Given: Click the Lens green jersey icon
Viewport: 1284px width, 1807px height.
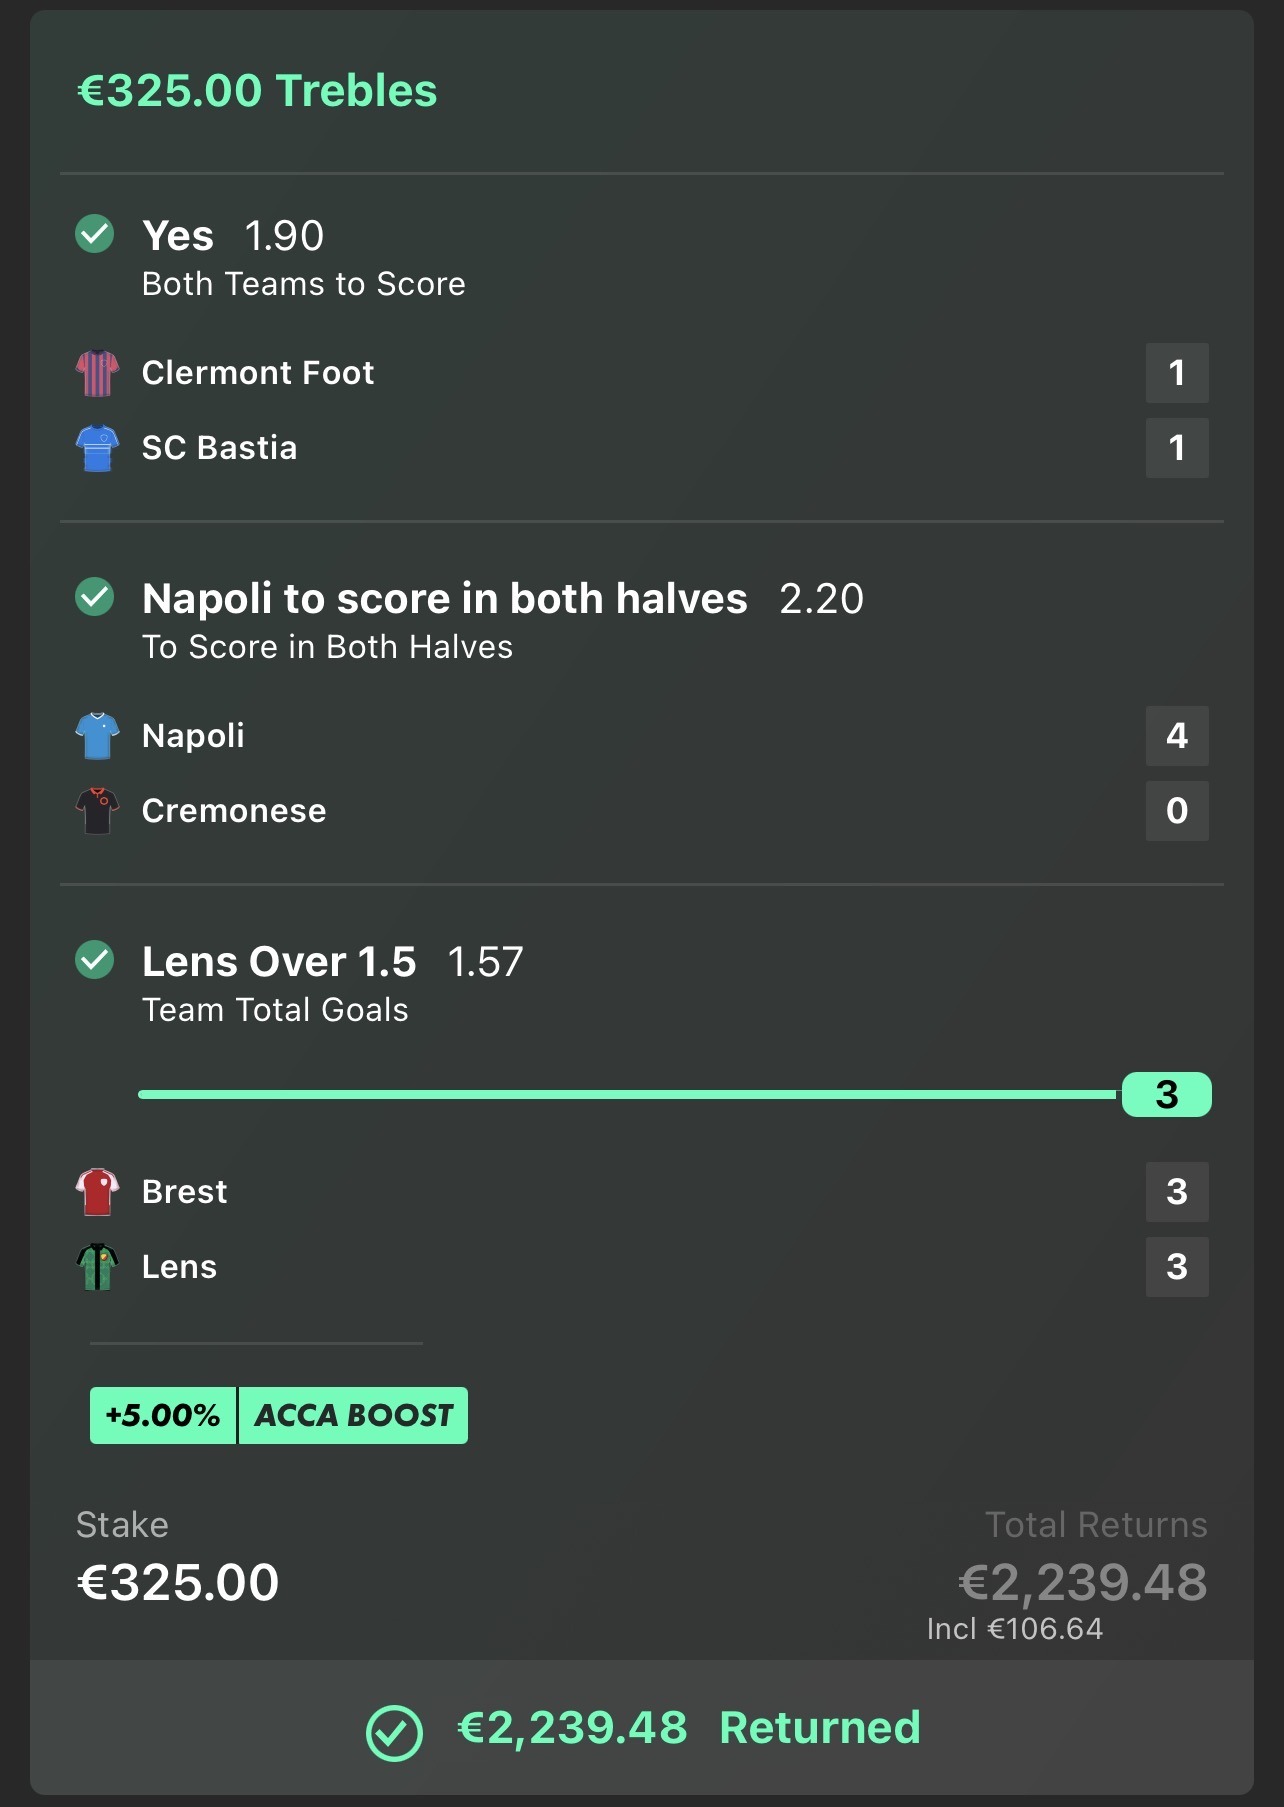Looking at the screenshot, I should click(97, 1267).
